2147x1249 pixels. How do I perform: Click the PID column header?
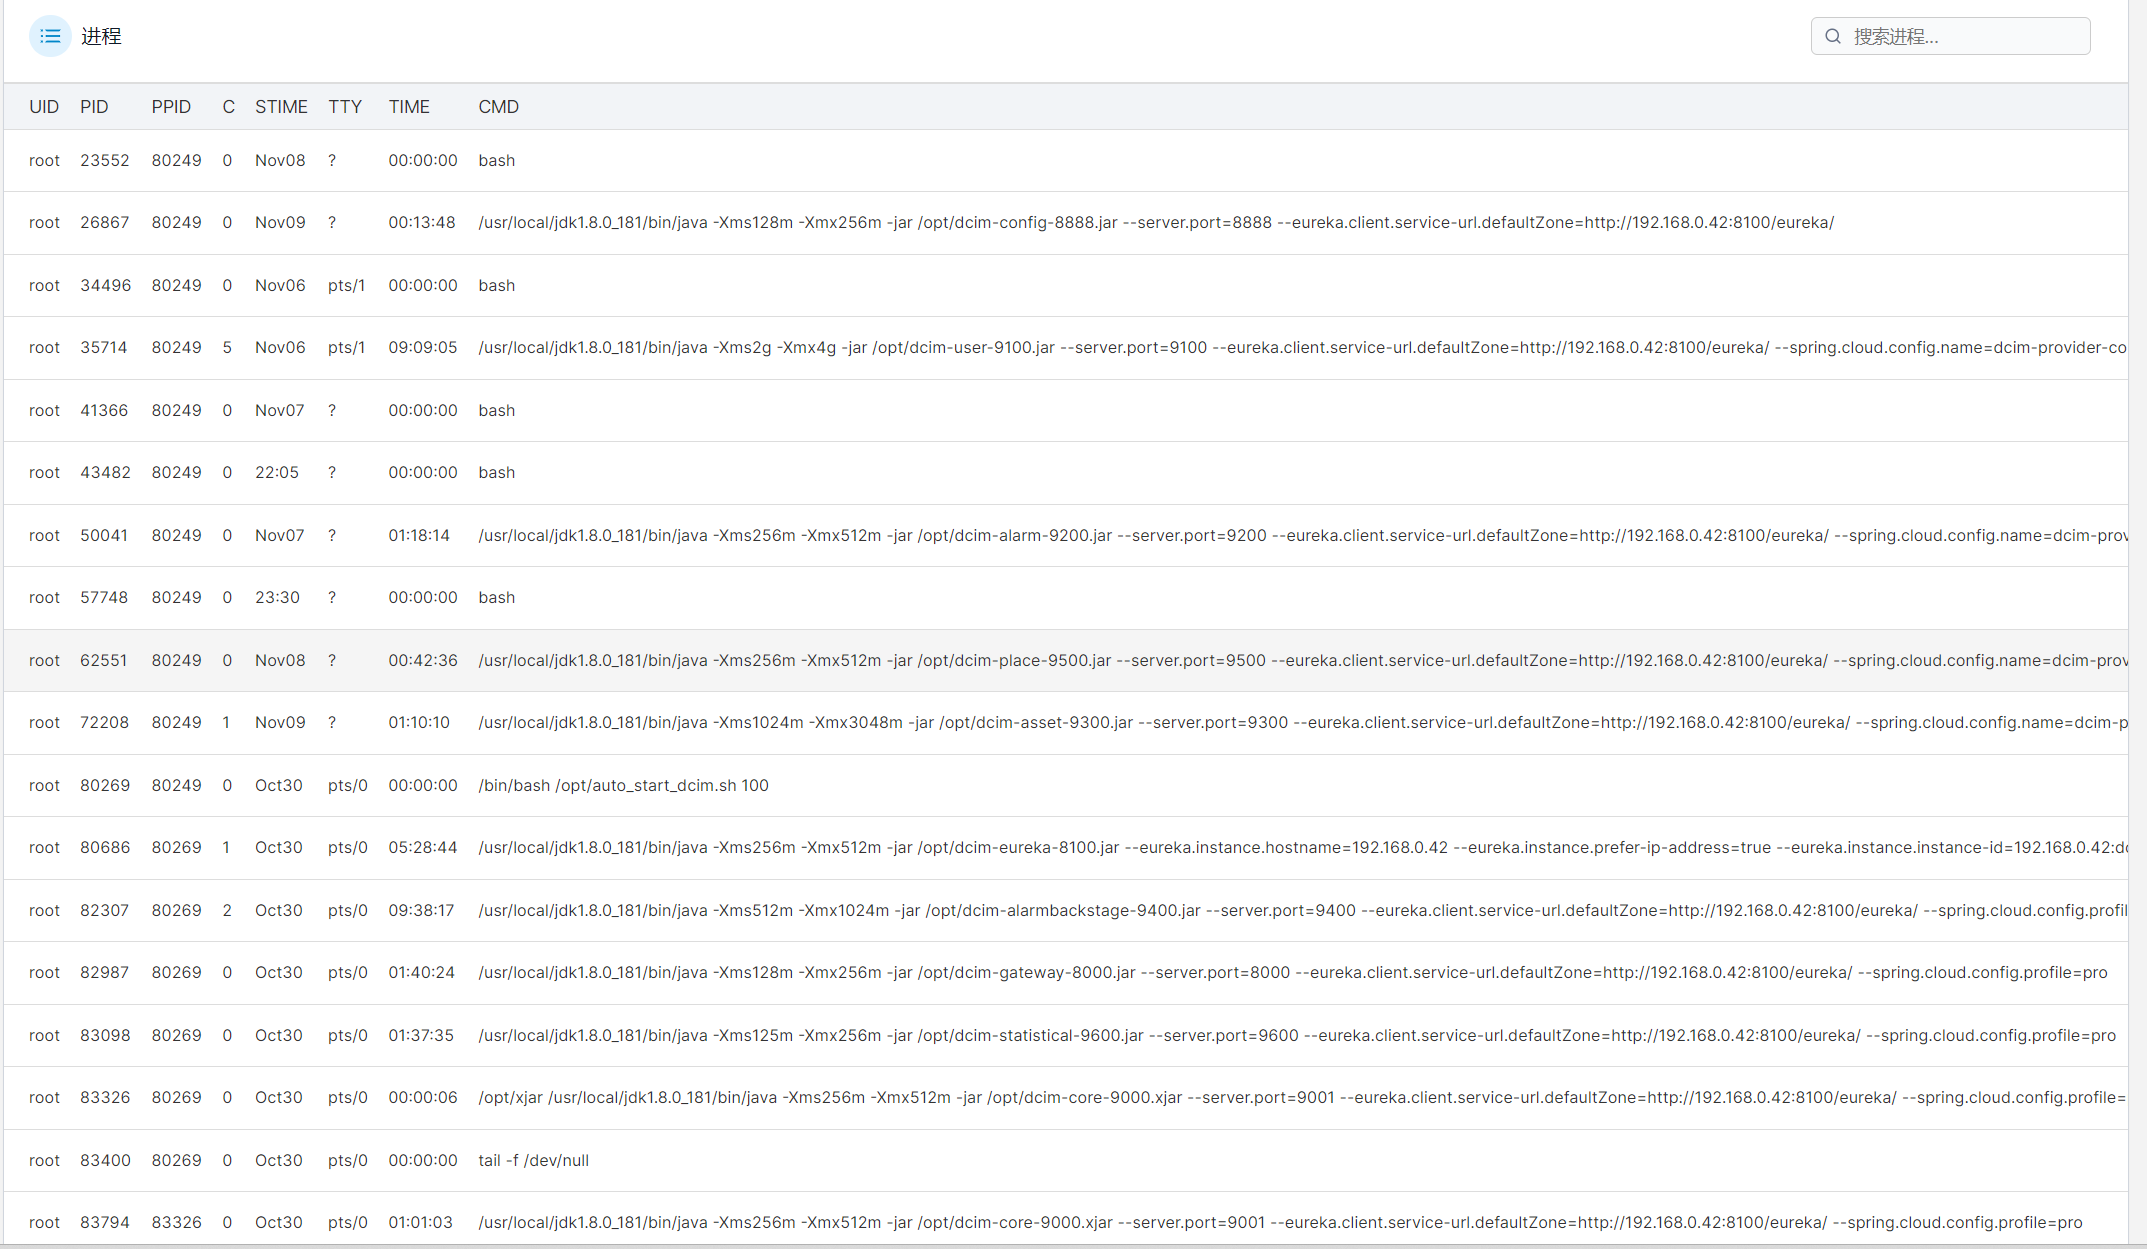(94, 107)
